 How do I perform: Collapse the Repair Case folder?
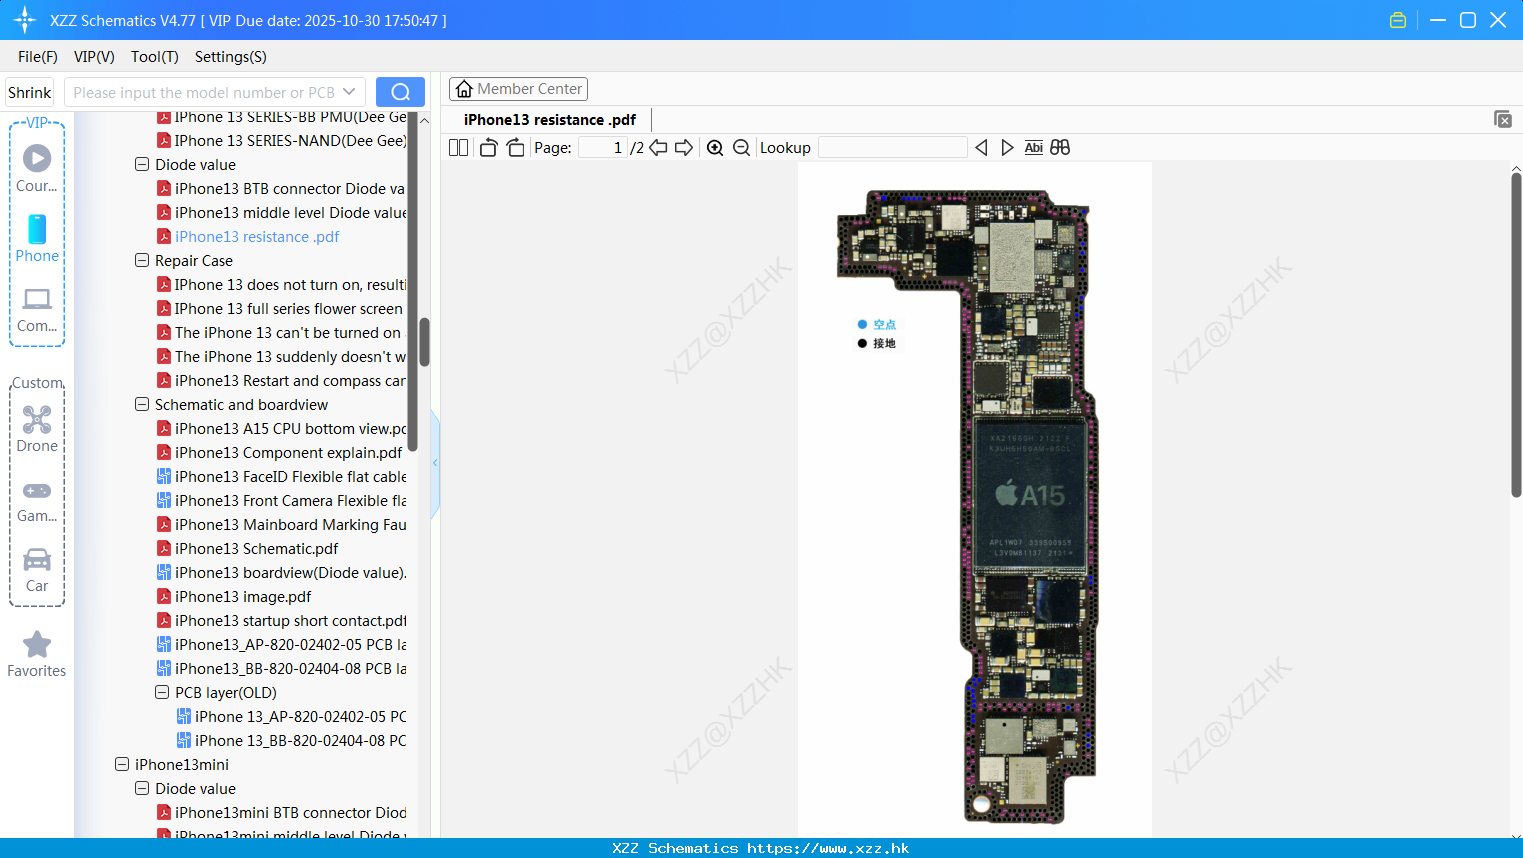(142, 260)
